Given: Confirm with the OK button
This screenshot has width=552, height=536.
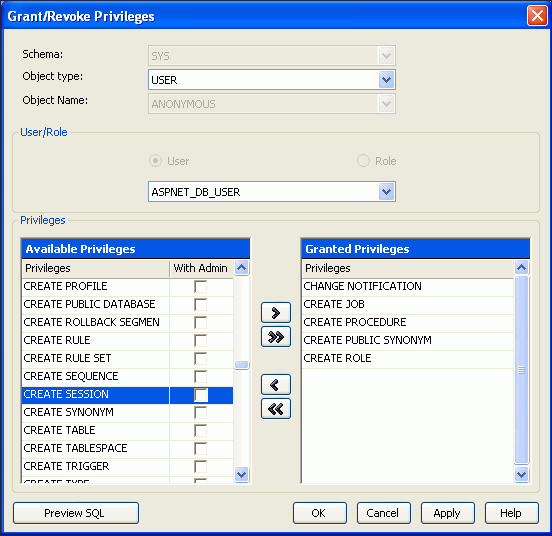Looking at the screenshot, I should (320, 513).
